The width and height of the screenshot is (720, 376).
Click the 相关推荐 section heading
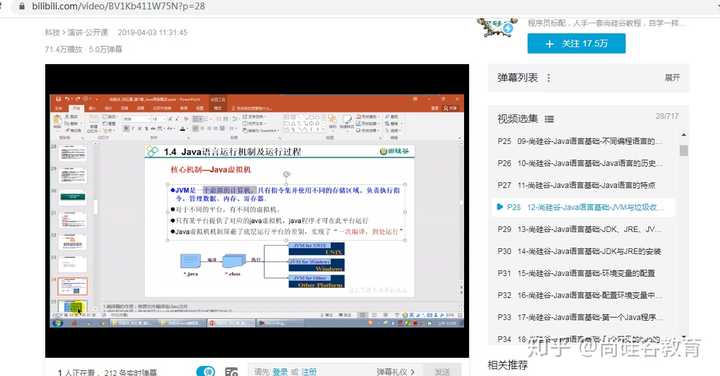tap(507, 365)
